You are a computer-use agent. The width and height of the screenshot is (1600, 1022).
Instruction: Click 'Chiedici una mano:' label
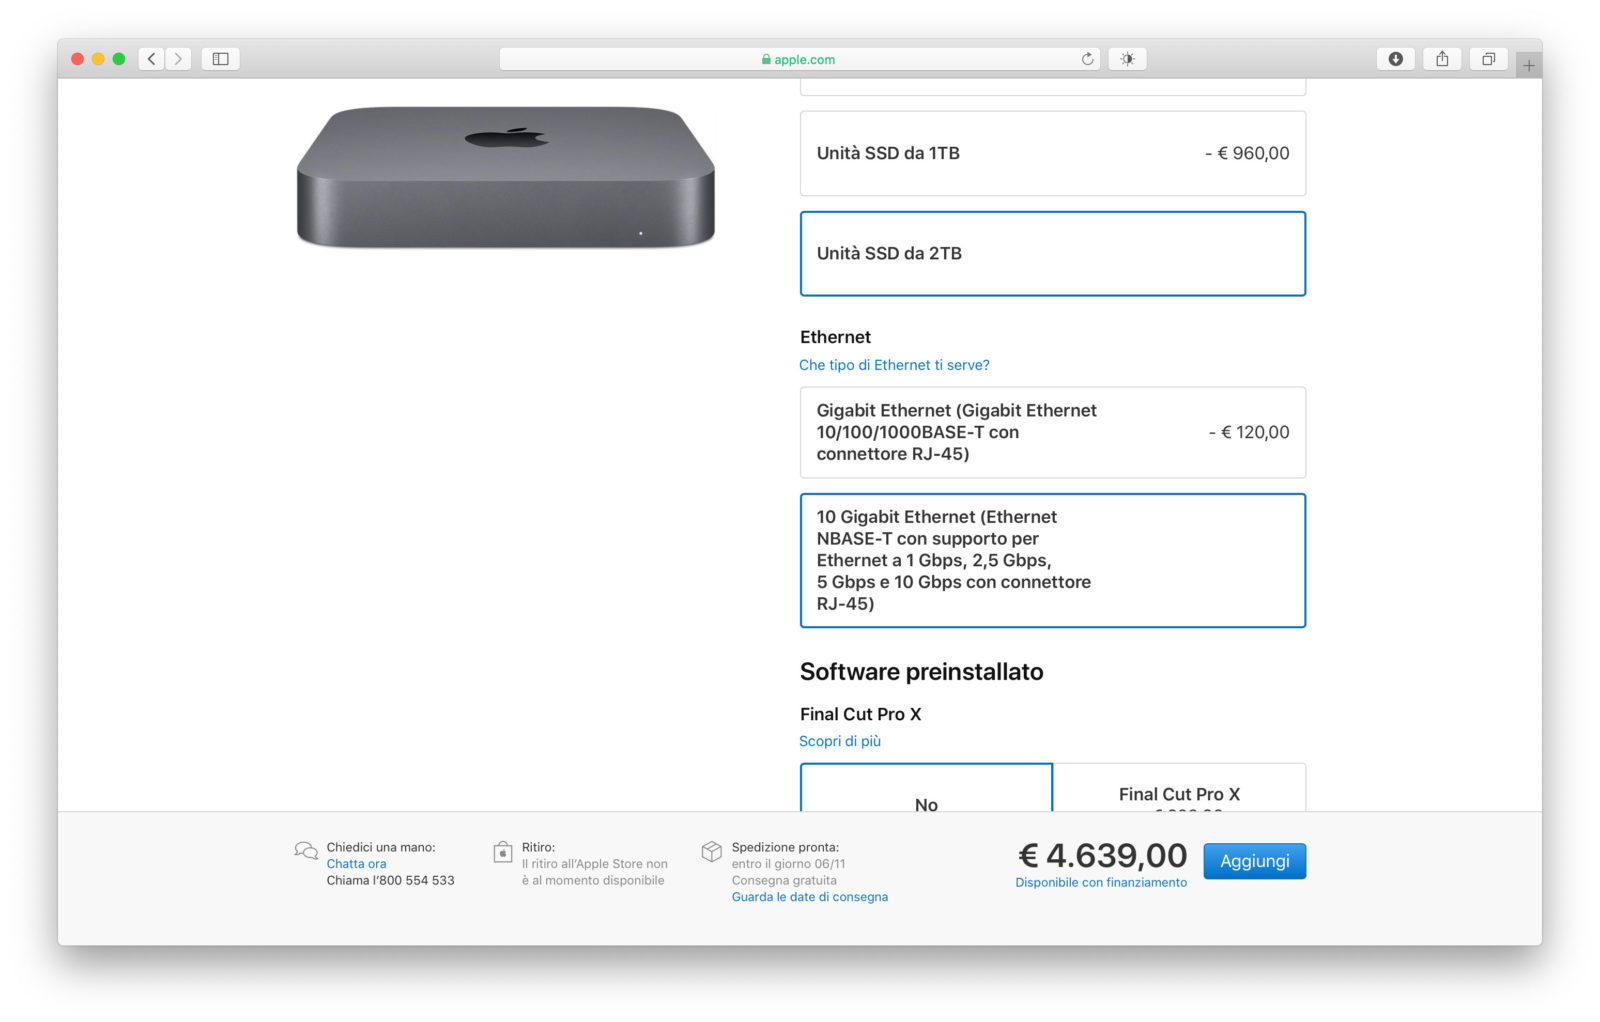point(381,847)
